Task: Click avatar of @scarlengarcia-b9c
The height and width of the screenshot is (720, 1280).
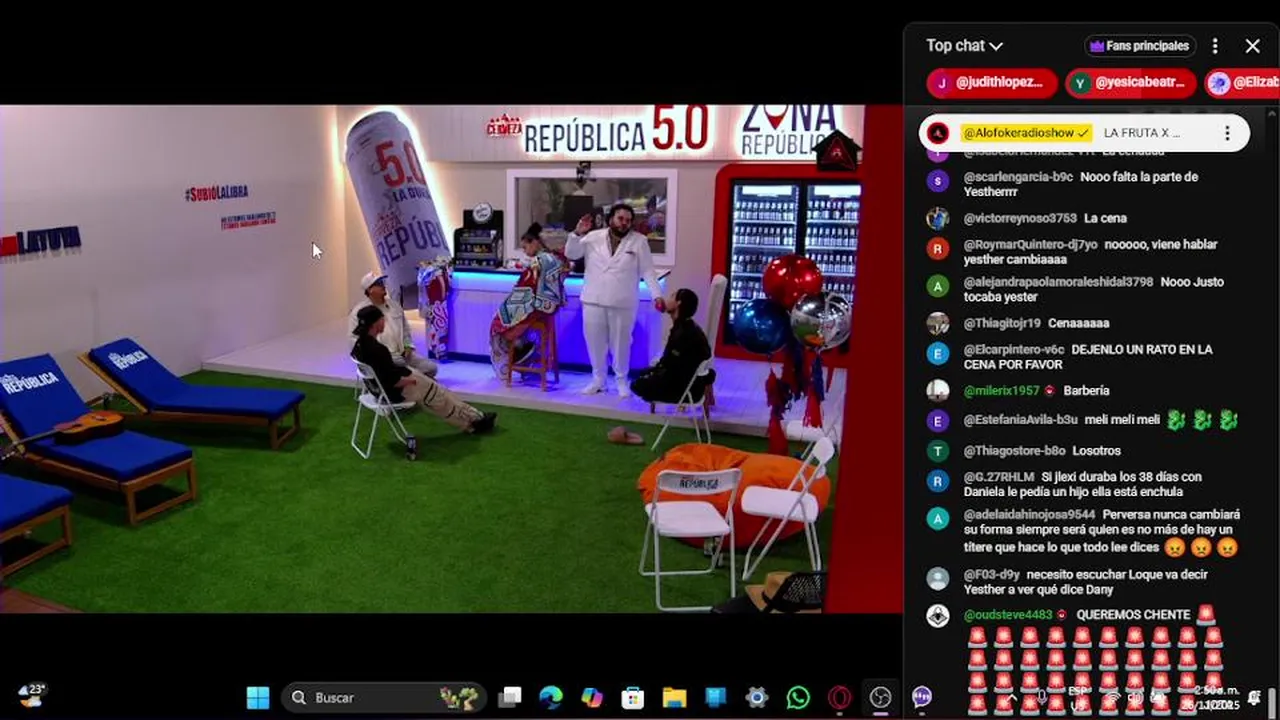Action: (x=937, y=181)
